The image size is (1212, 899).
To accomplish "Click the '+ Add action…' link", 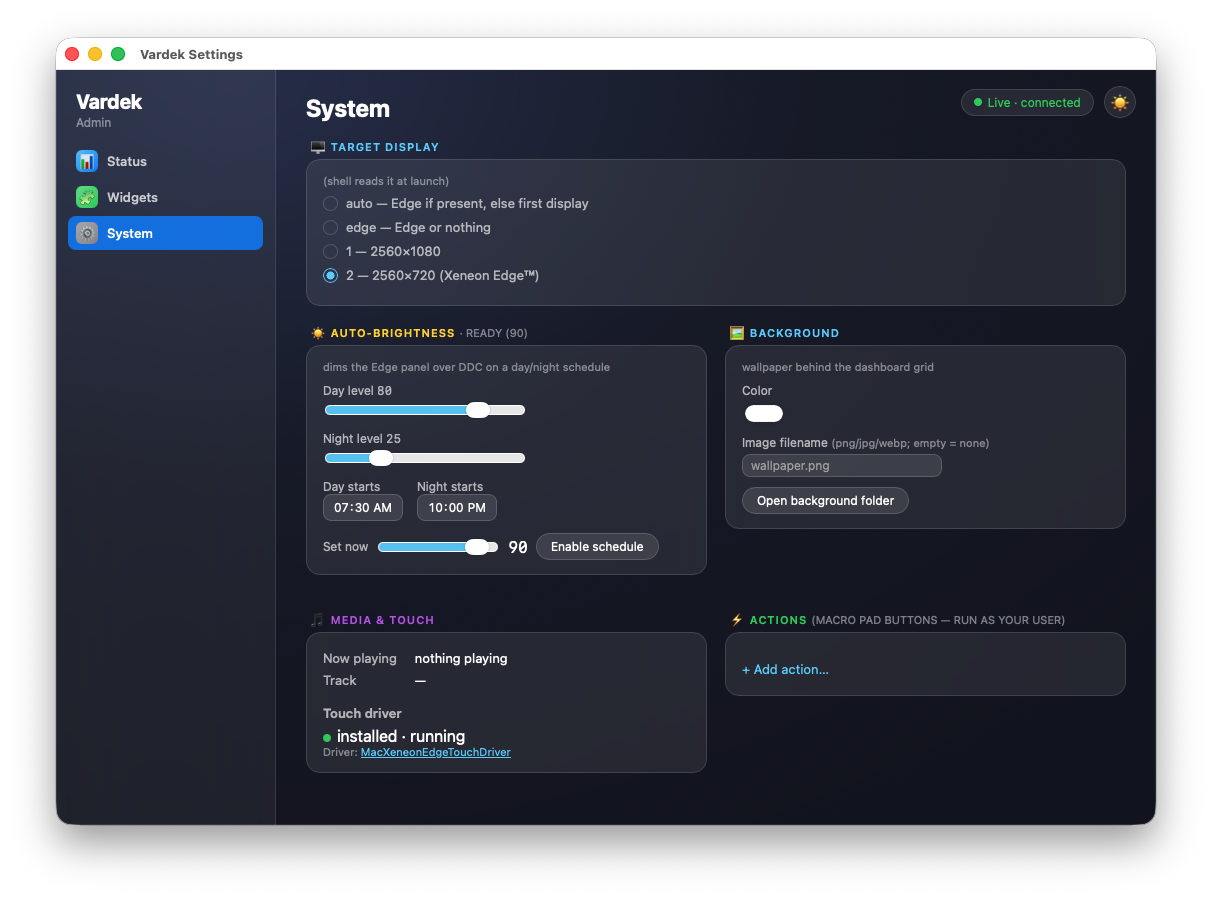I will point(785,669).
